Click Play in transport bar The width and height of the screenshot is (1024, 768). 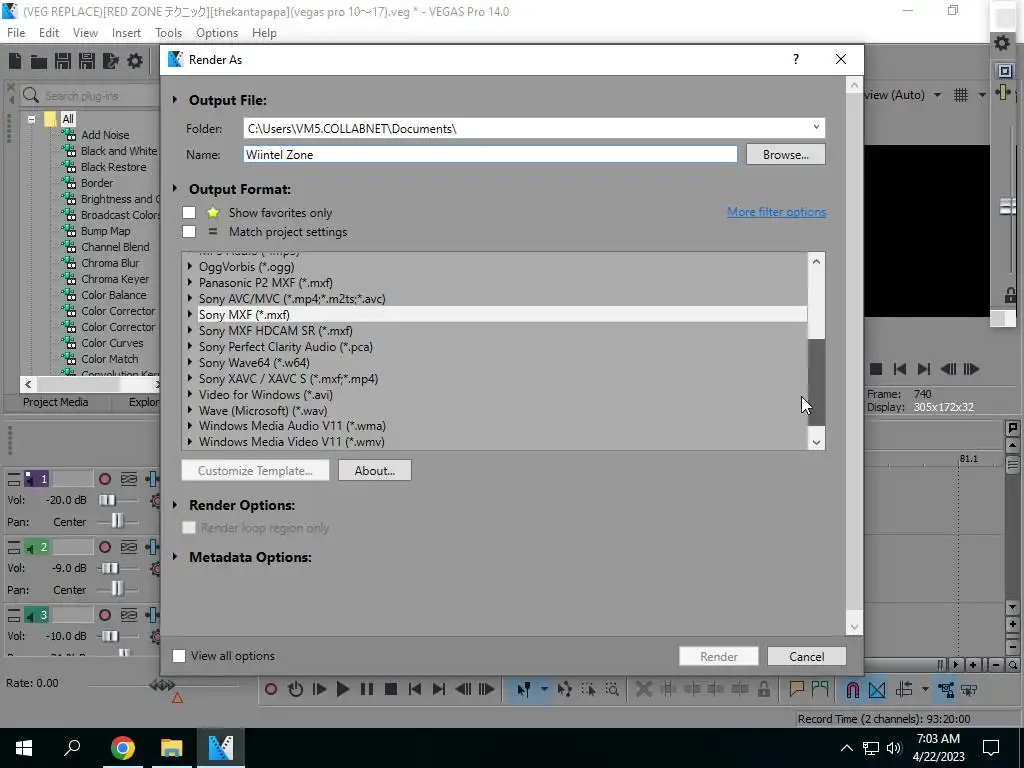pyautogui.click(x=343, y=689)
